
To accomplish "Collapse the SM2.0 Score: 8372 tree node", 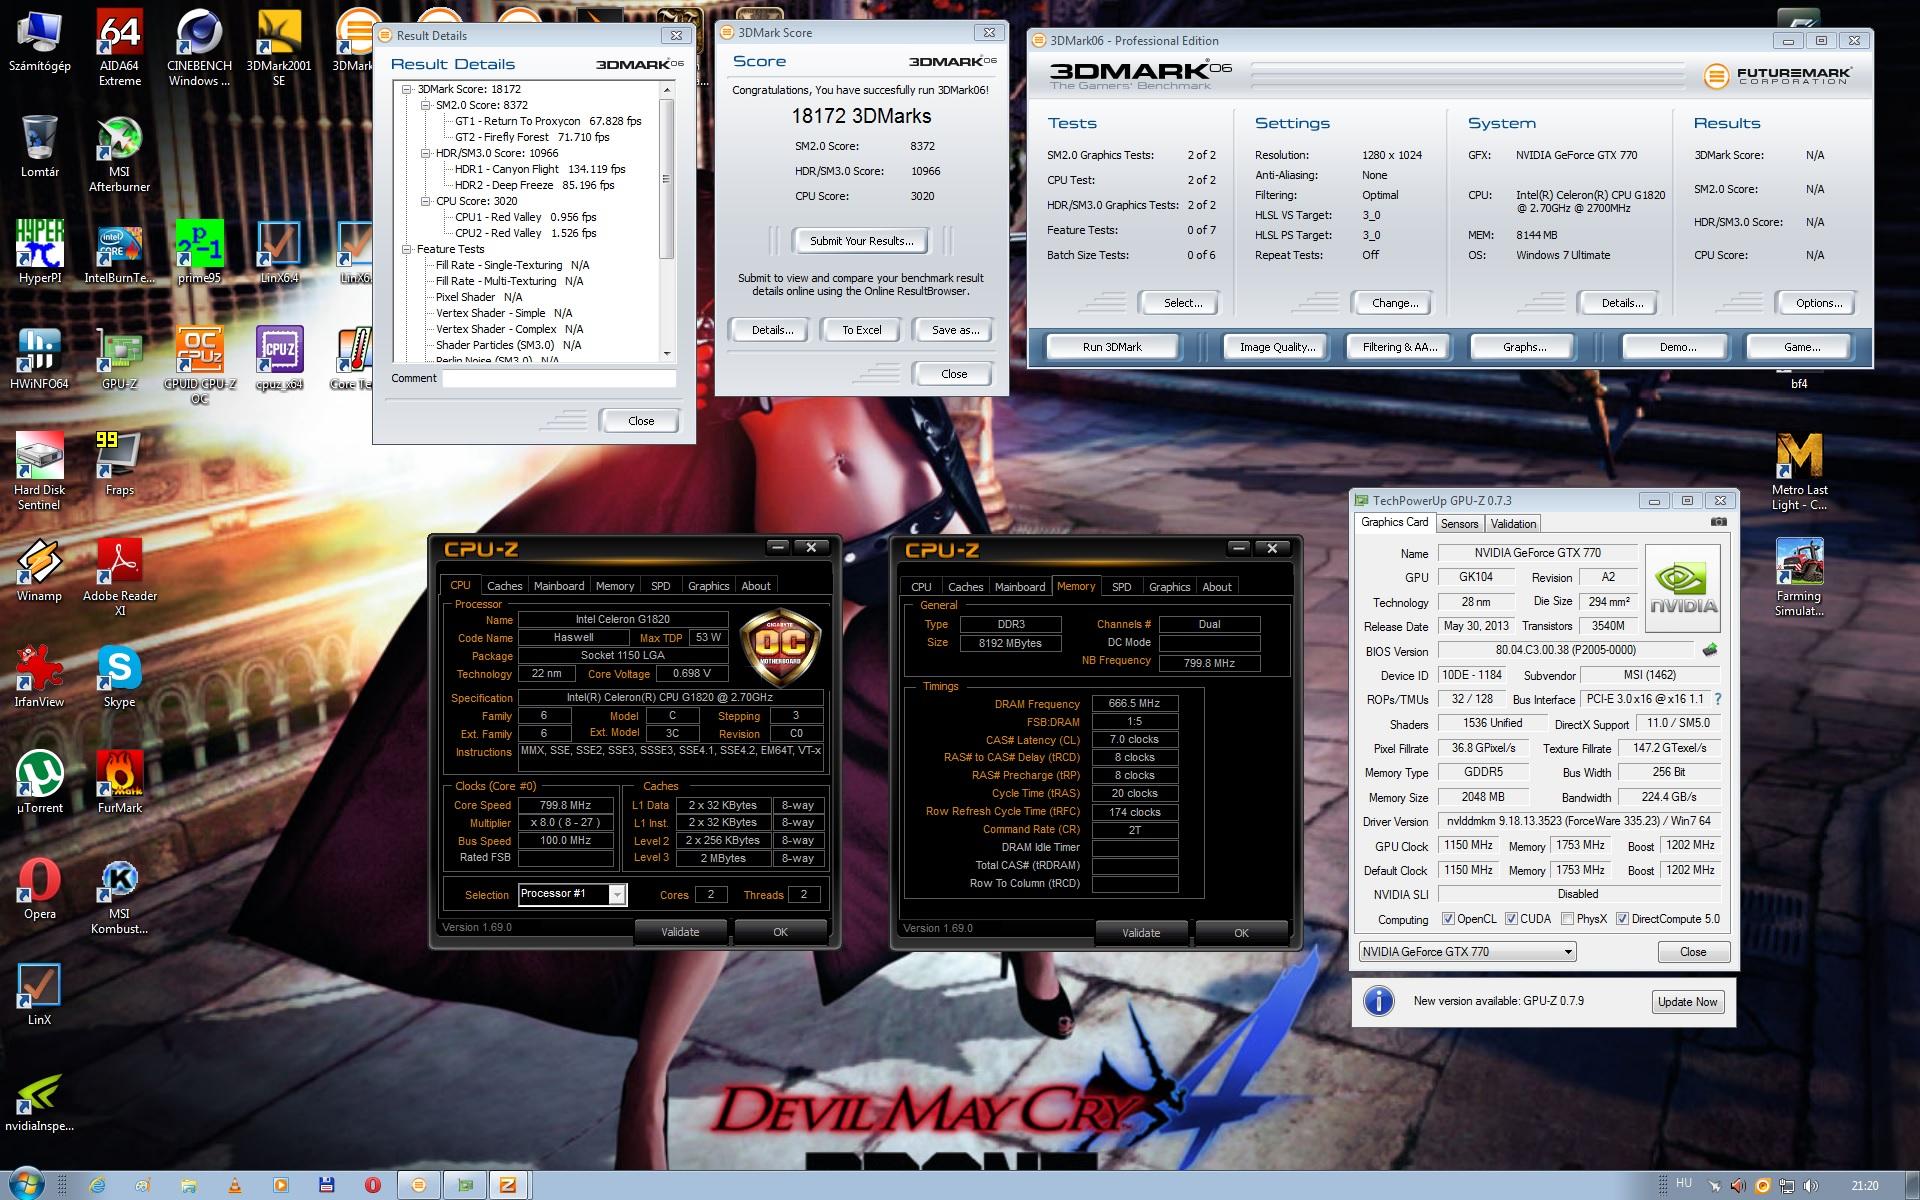I will coord(425,105).
